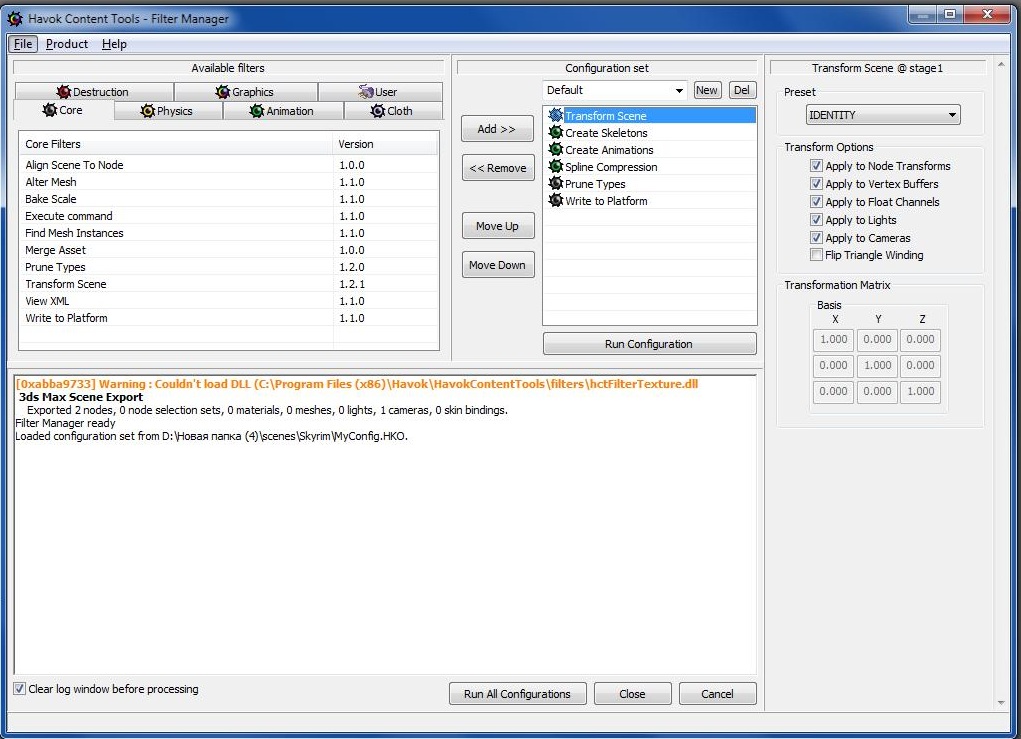Click Del to delete configuration set

[742, 91]
